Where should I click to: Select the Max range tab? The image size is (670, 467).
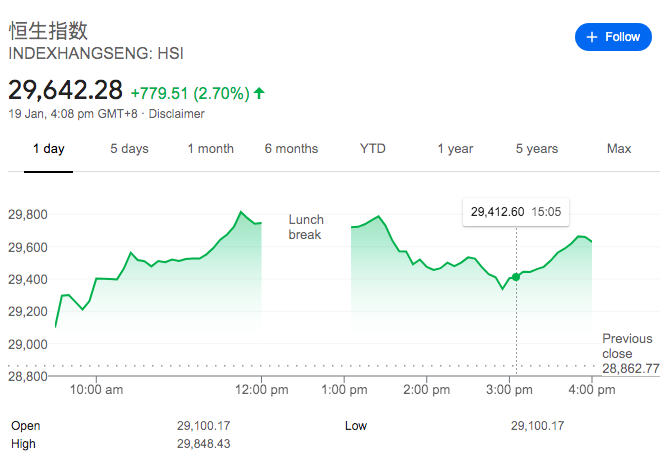(619, 149)
